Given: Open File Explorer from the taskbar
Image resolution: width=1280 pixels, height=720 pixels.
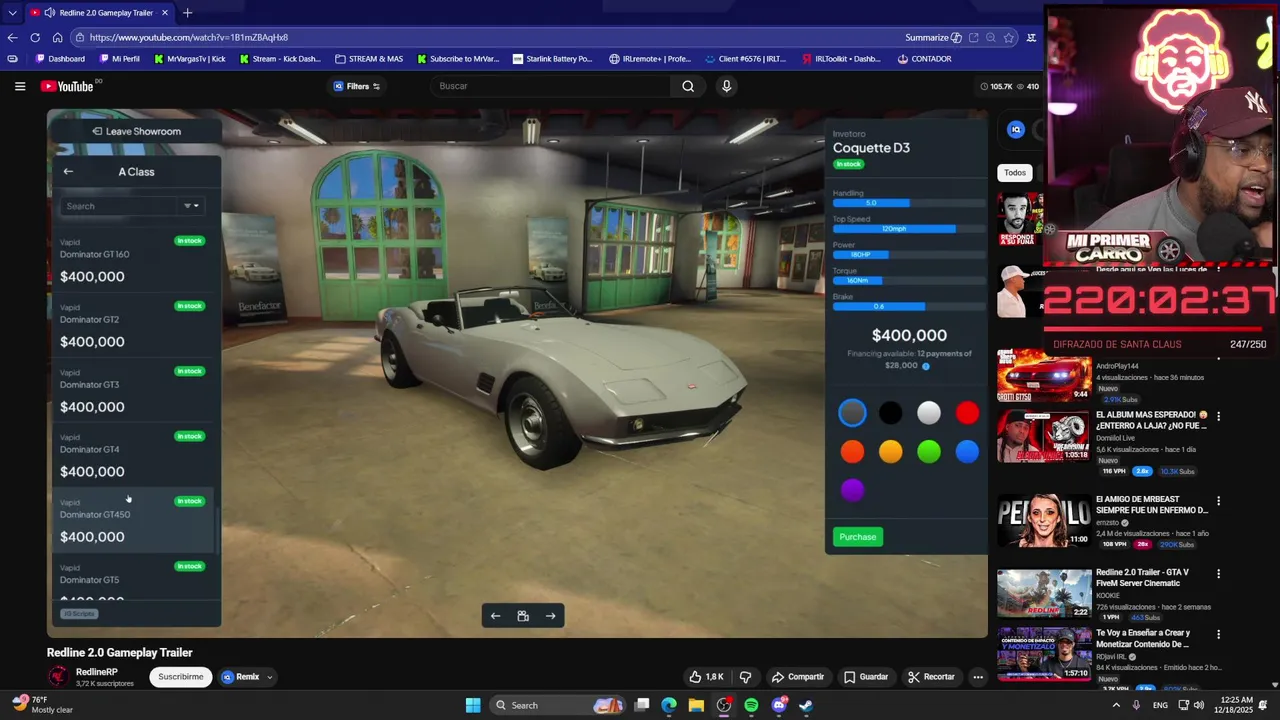Looking at the screenshot, I should coord(696,705).
